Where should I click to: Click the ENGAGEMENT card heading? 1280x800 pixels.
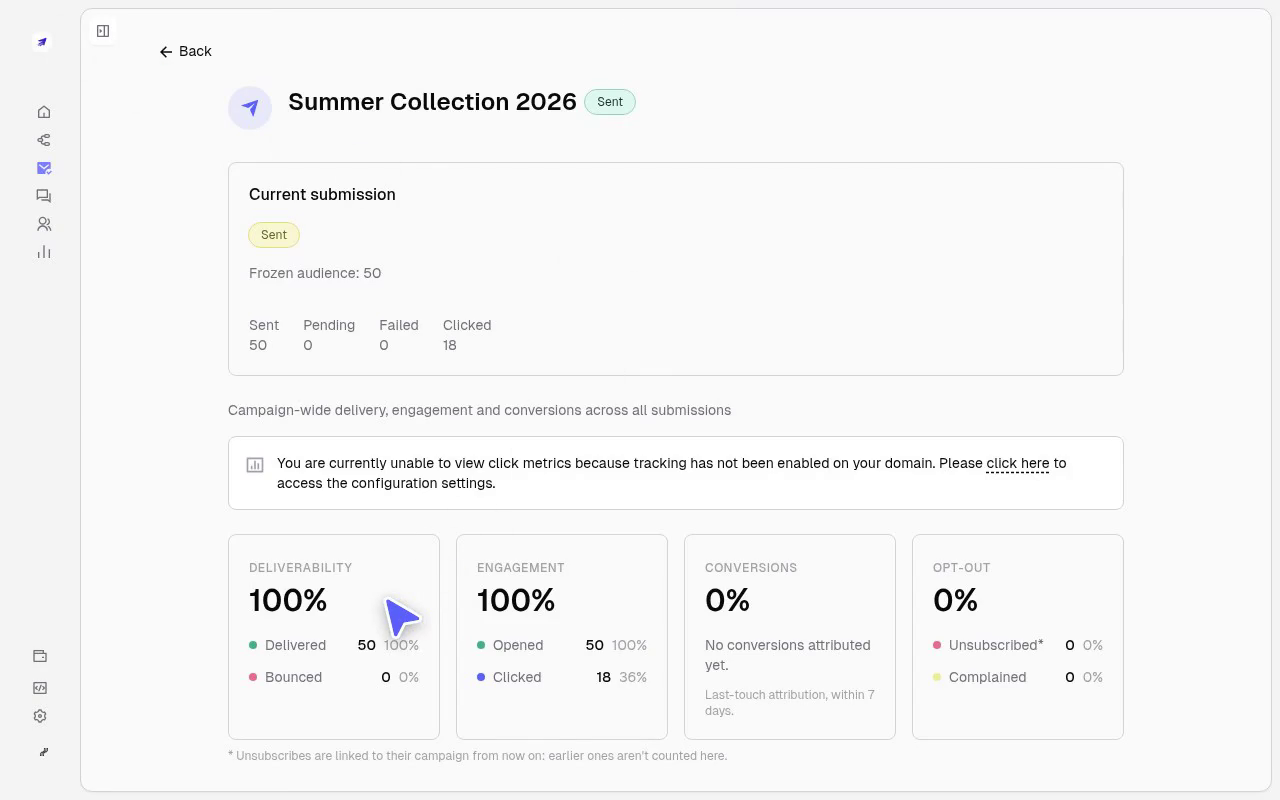pos(521,567)
